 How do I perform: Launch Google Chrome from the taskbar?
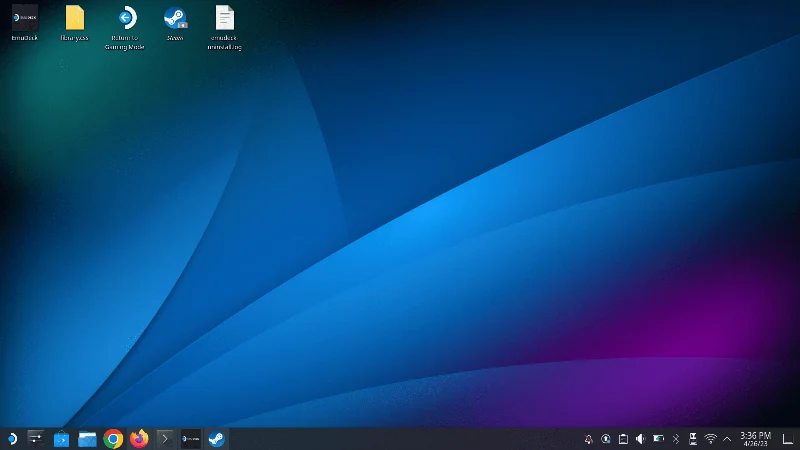pos(113,439)
